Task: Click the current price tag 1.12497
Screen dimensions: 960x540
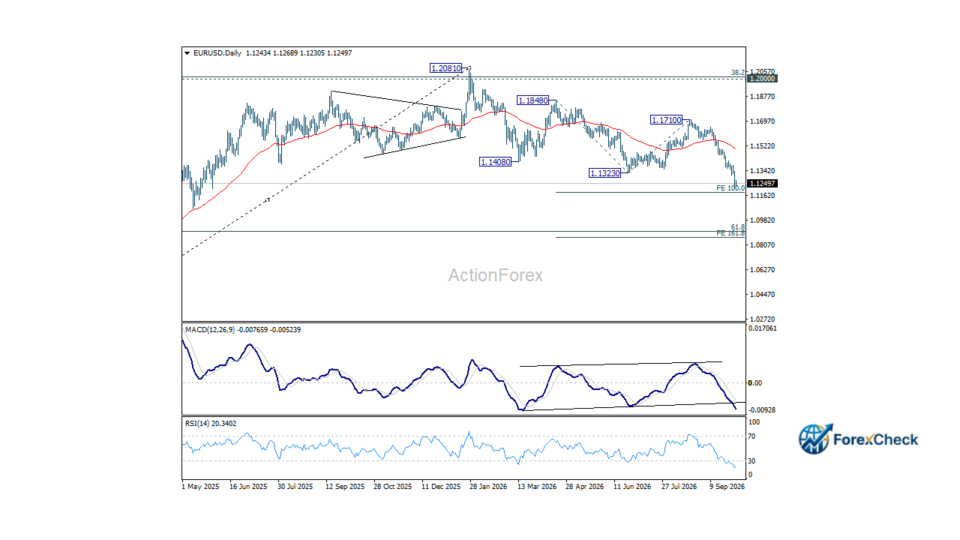Action: point(762,184)
